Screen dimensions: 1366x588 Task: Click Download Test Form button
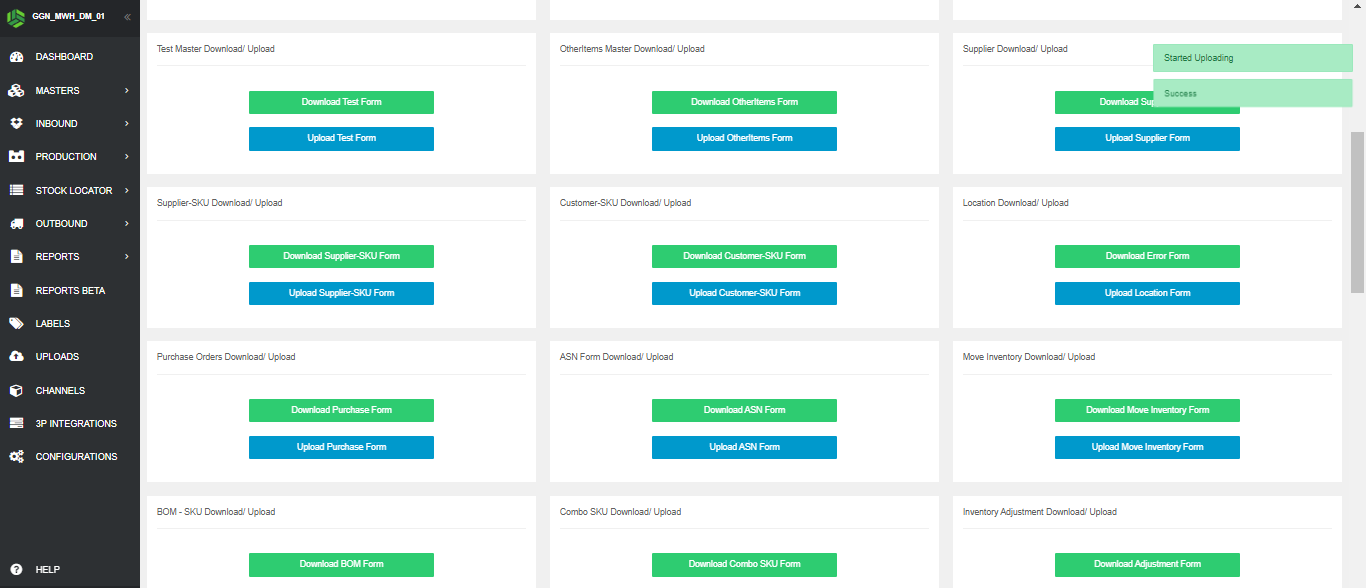tap(341, 102)
